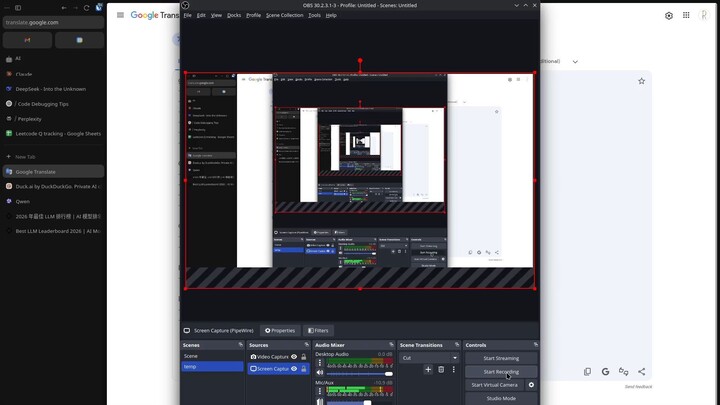
Task: Open the Scene Collection menu
Action: [284, 15]
